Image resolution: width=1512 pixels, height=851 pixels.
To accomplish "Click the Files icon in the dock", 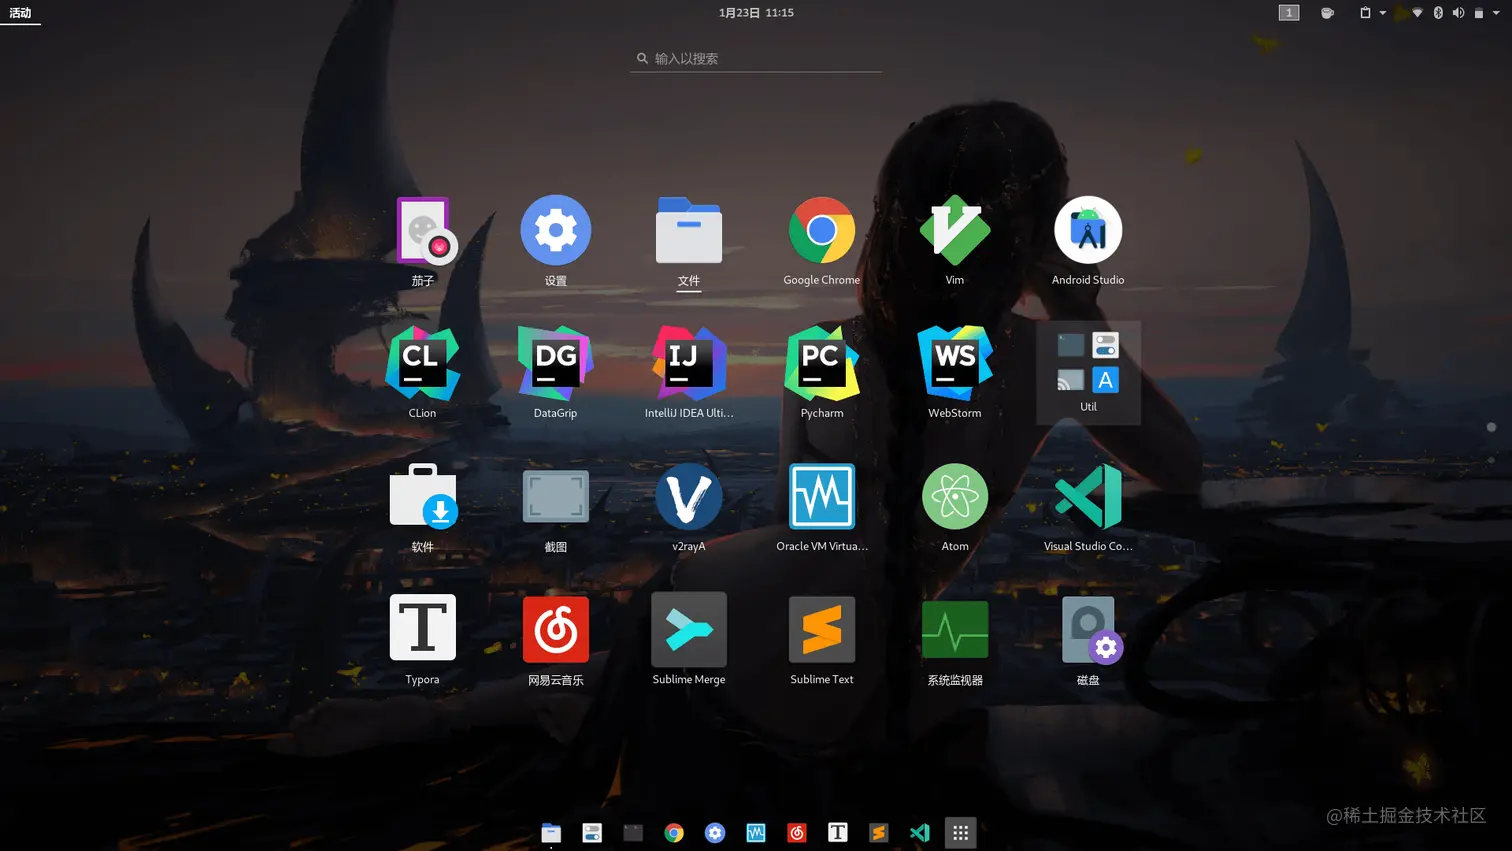I will pyautogui.click(x=551, y=833).
